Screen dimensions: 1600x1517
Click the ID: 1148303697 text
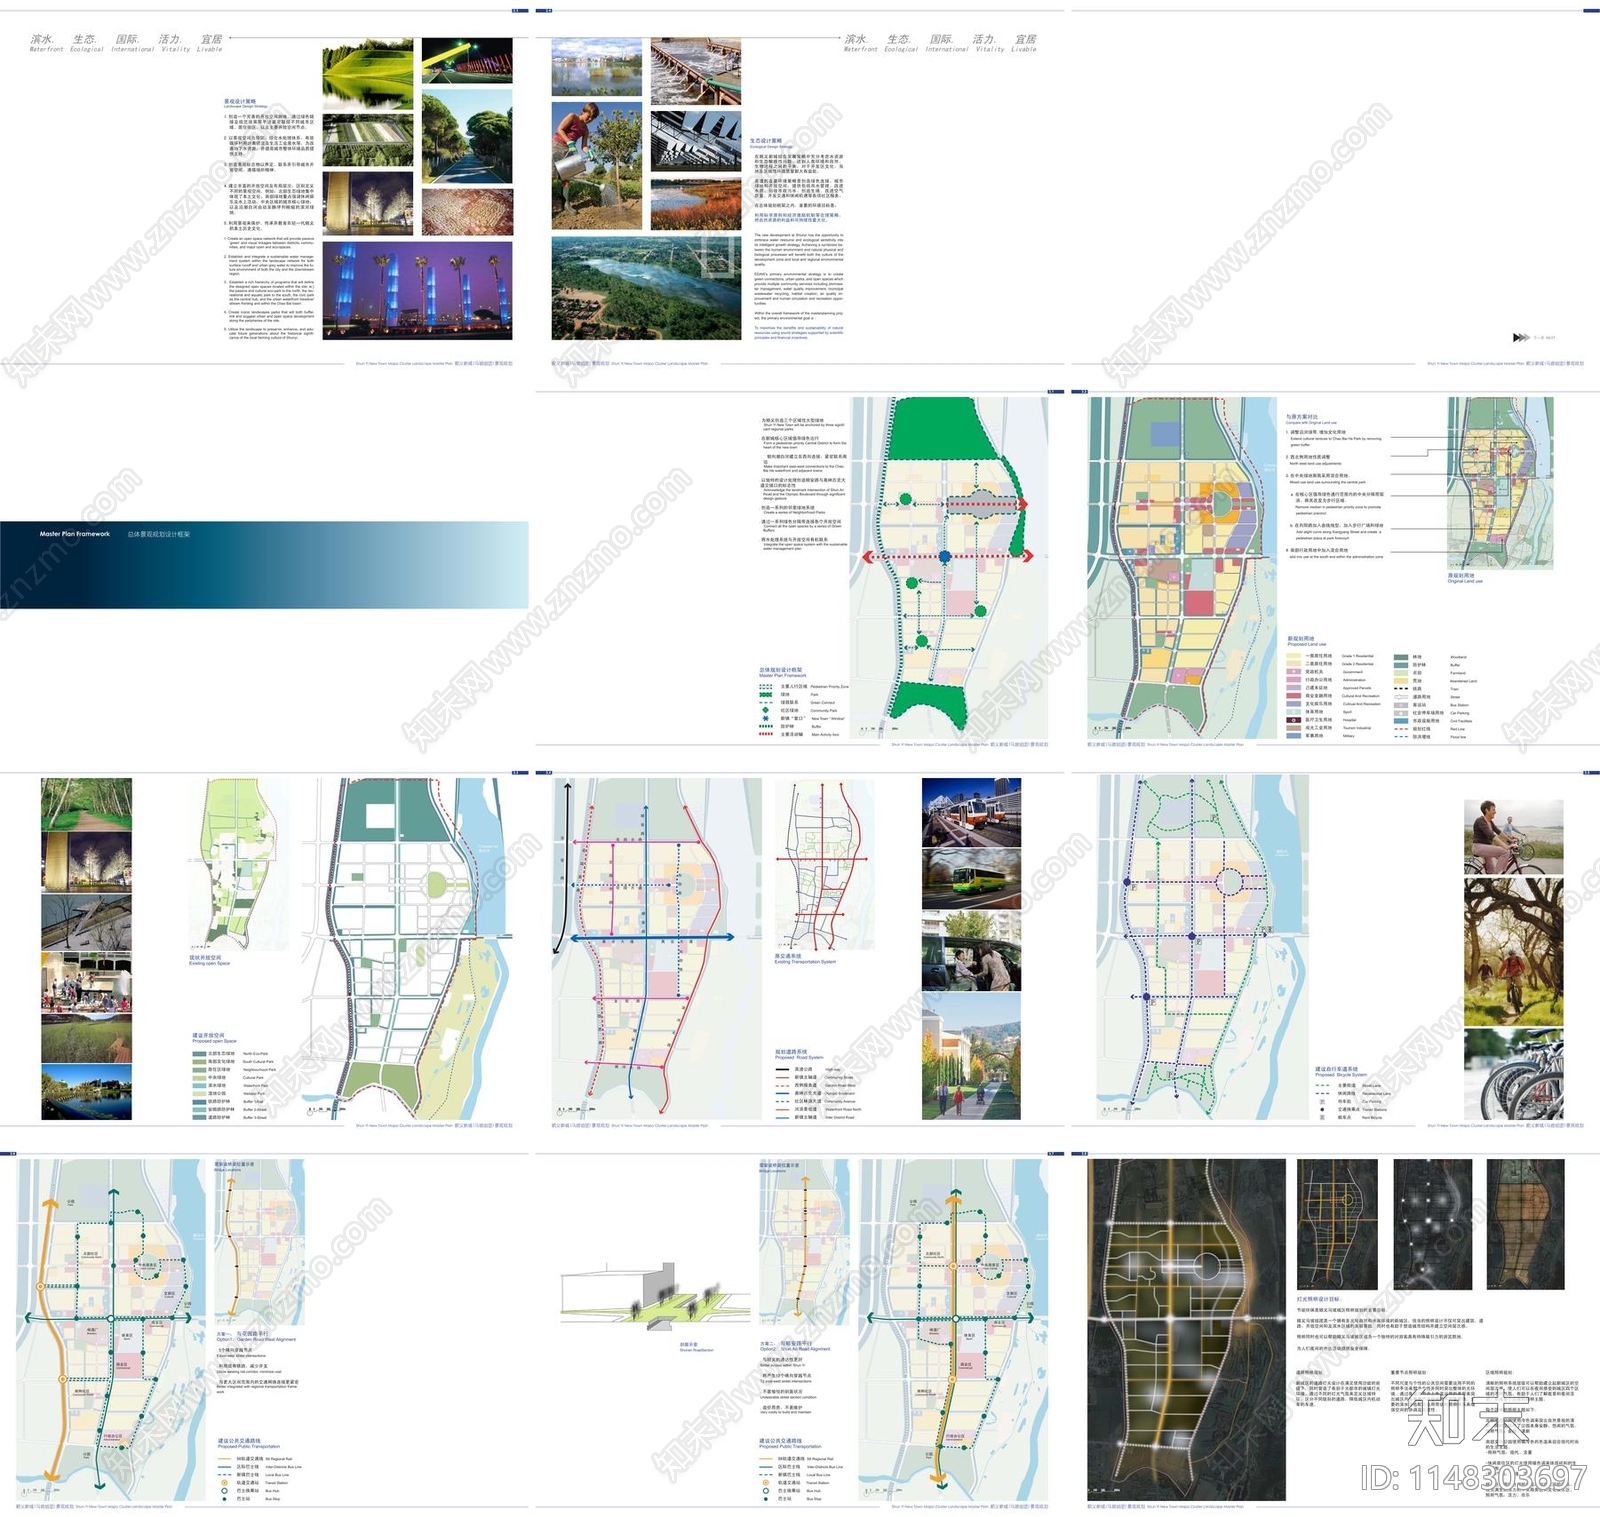(x=1473, y=1477)
